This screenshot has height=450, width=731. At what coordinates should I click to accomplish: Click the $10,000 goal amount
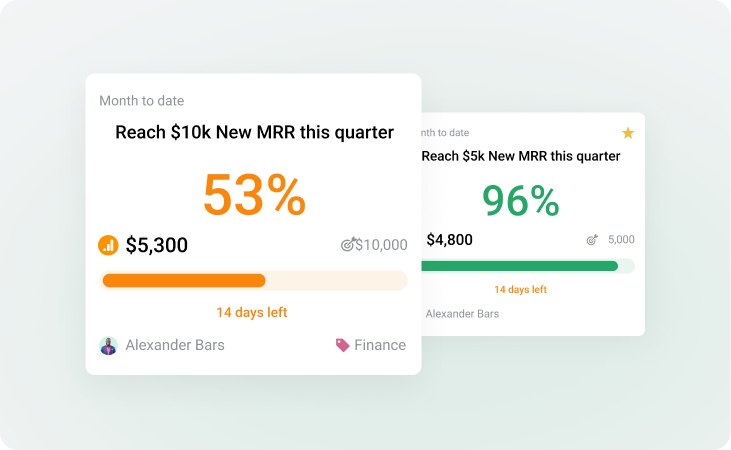[381, 245]
